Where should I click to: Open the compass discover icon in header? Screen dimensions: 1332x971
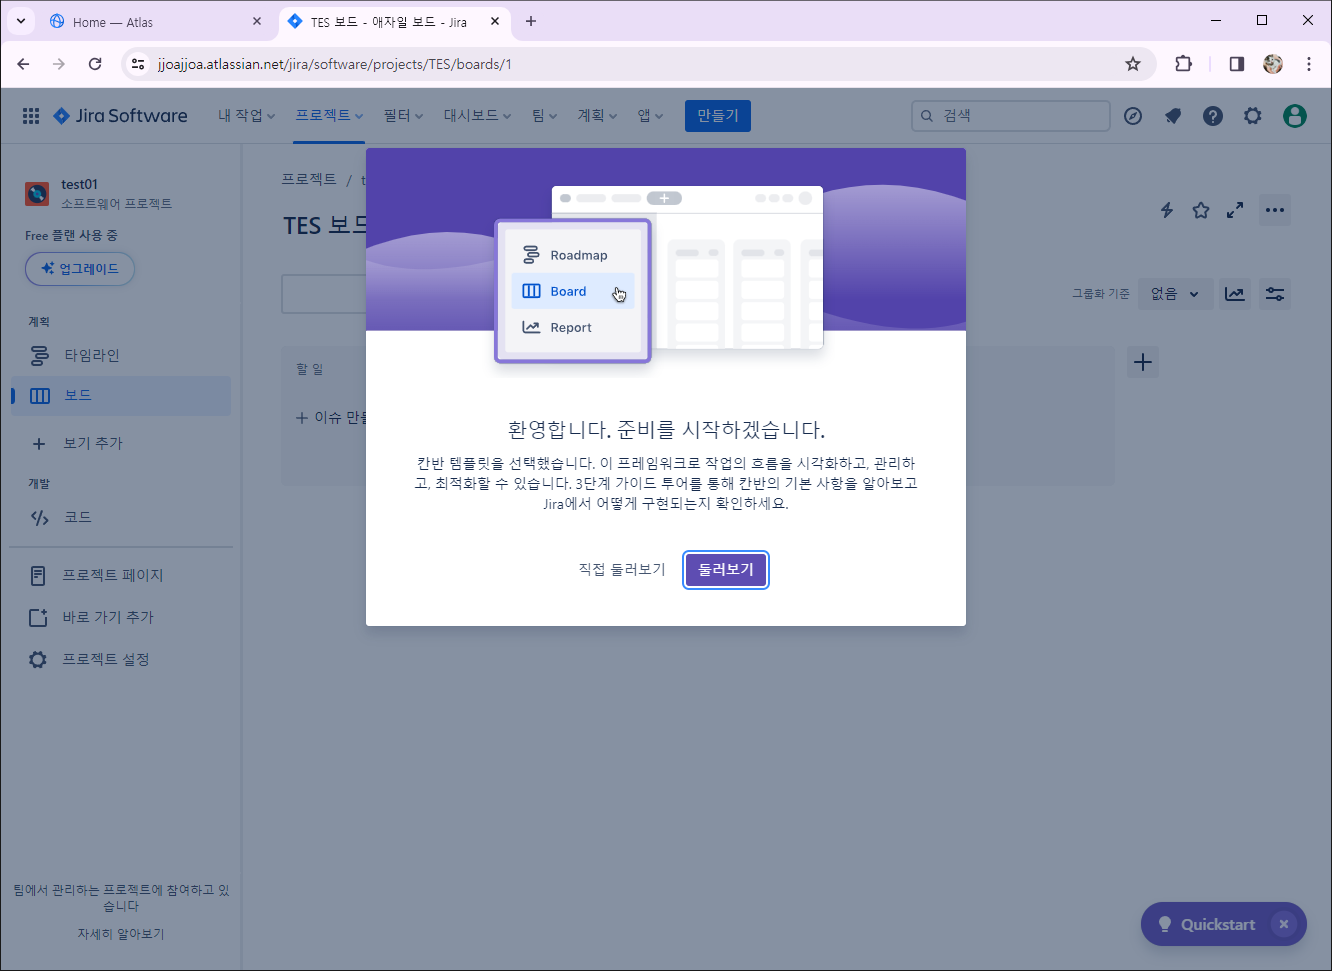(1133, 116)
